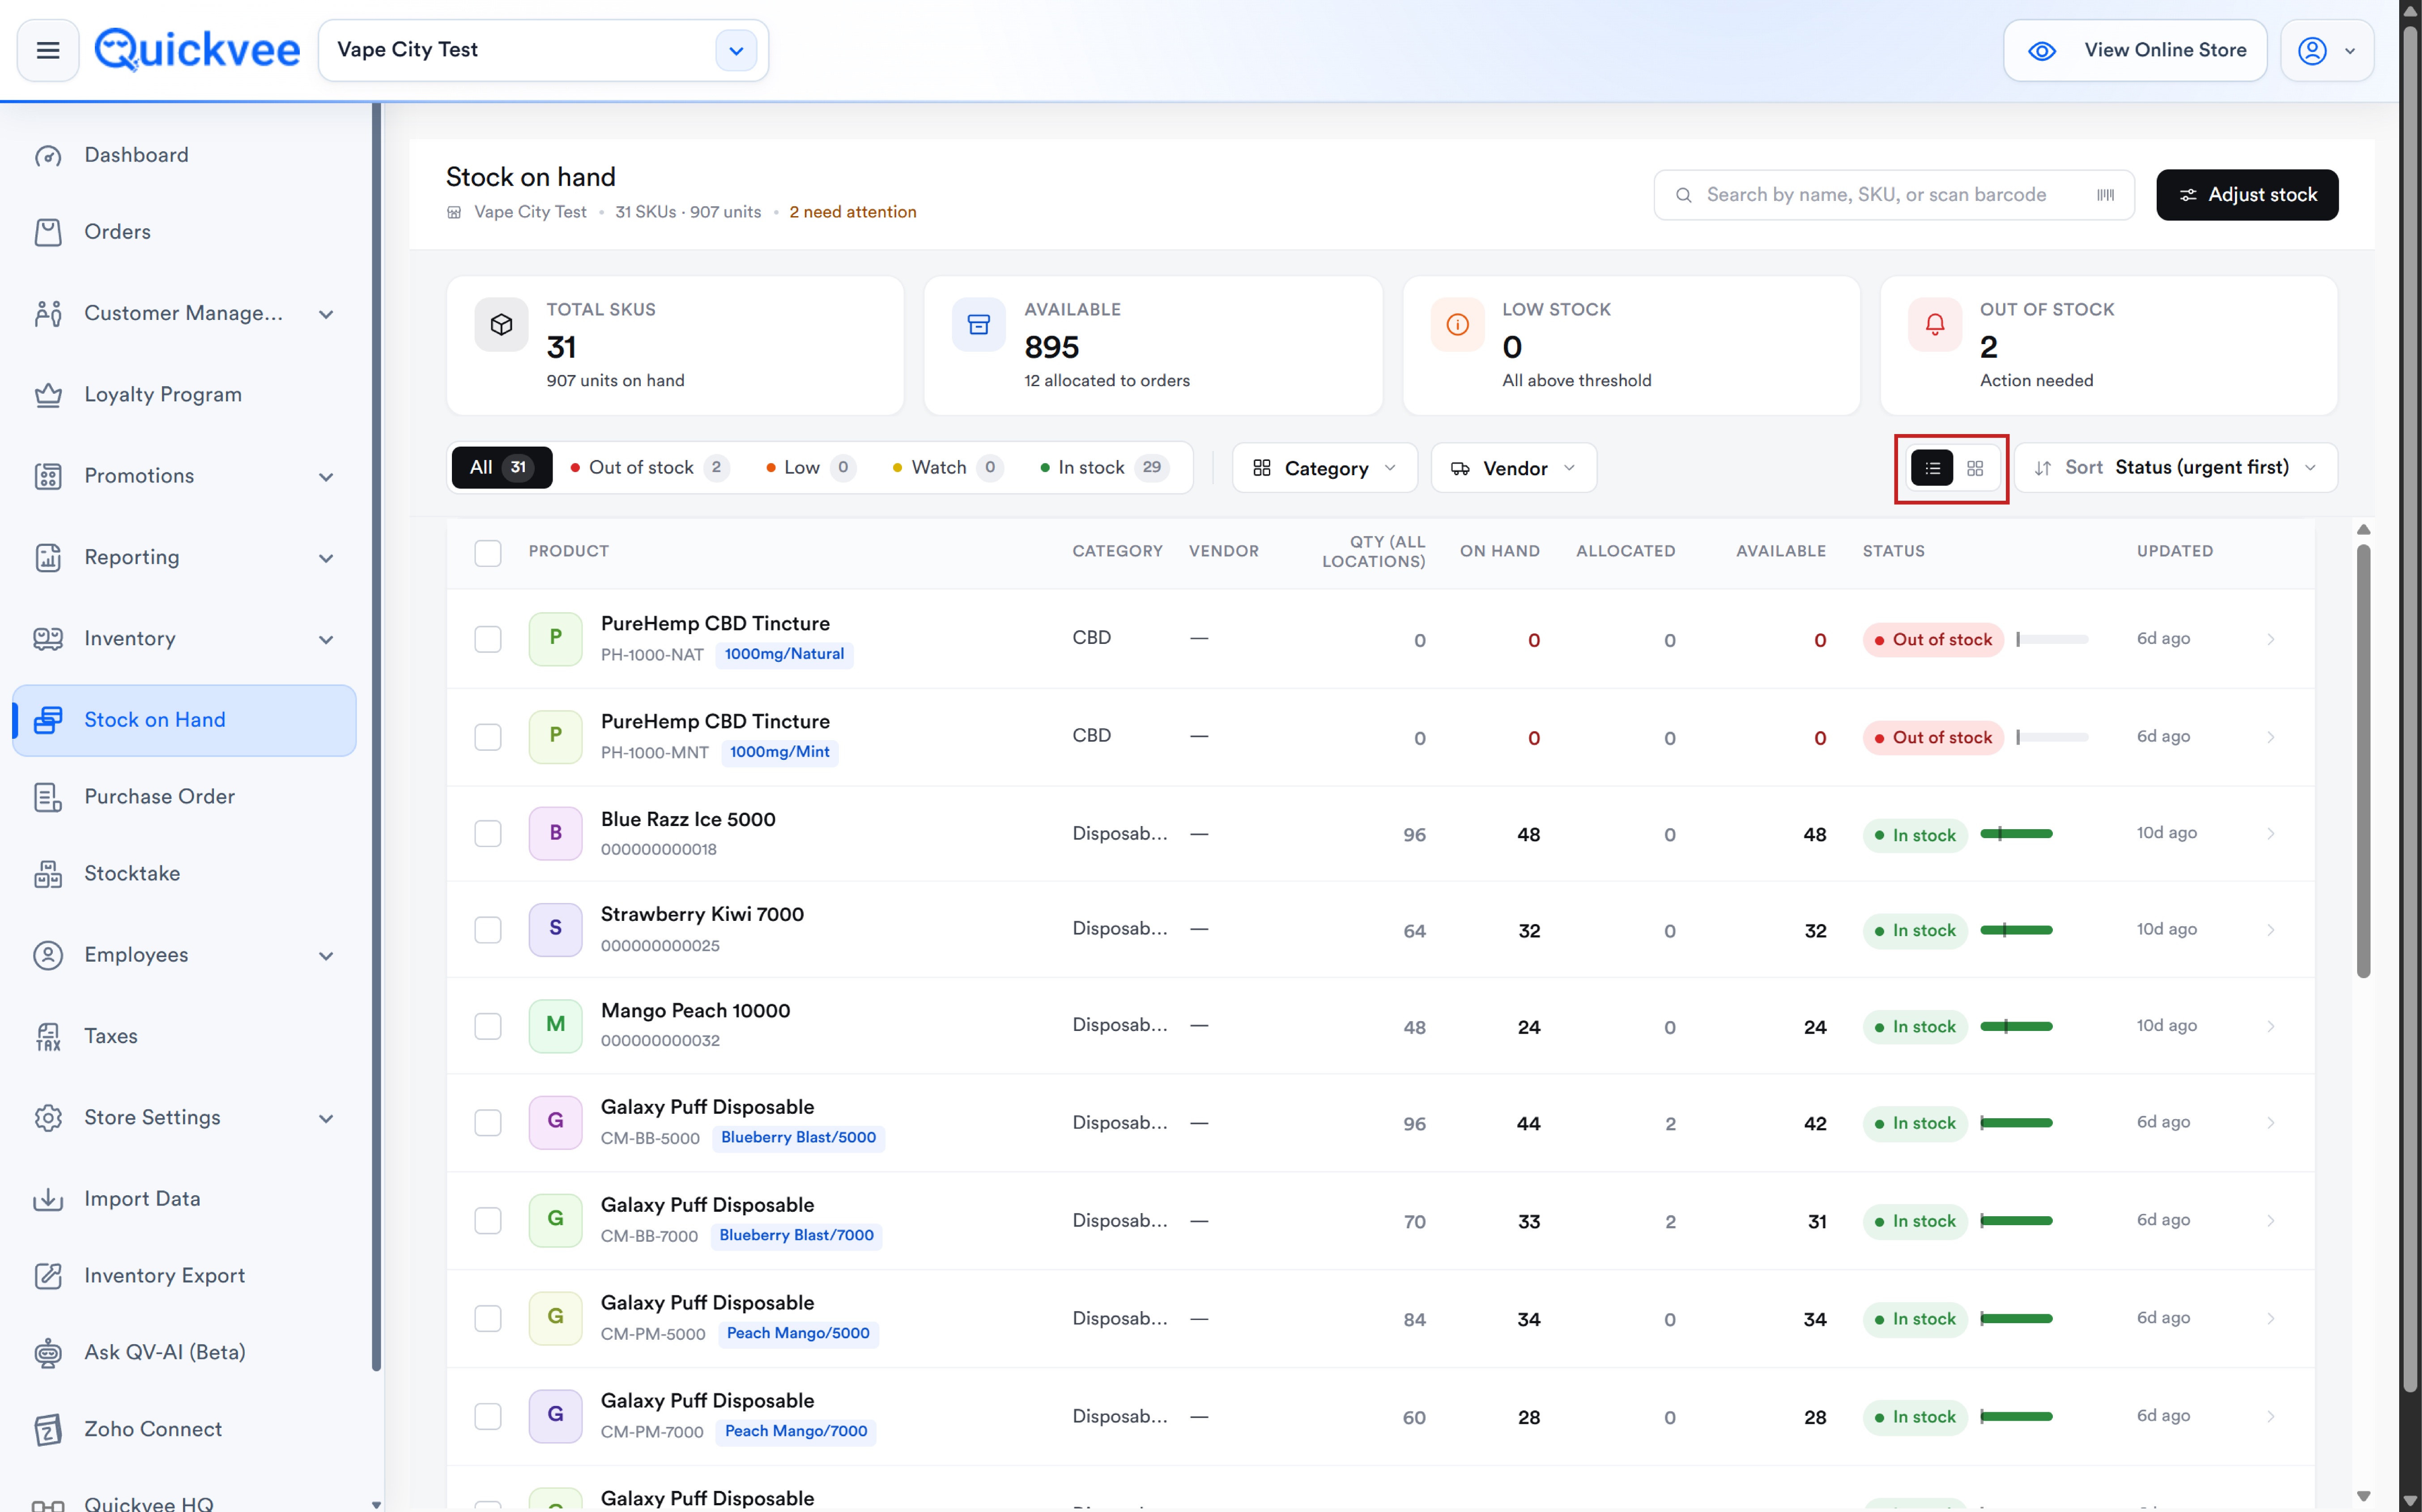Click the Ask QV-AI robot icon
The image size is (2422, 1512).
click(48, 1353)
